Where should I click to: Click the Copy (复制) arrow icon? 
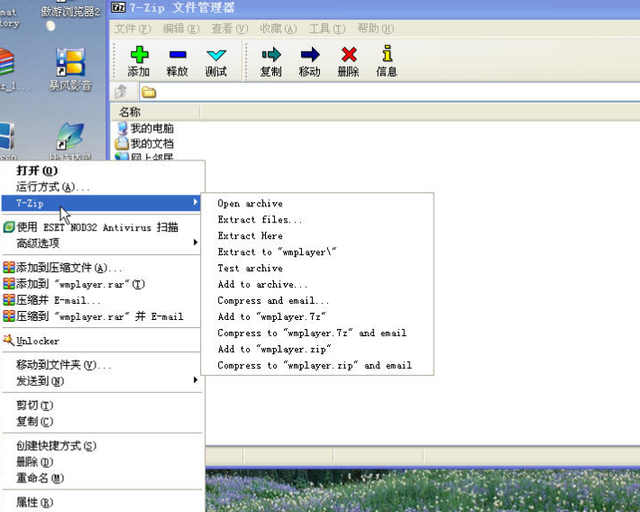[x=271, y=54]
